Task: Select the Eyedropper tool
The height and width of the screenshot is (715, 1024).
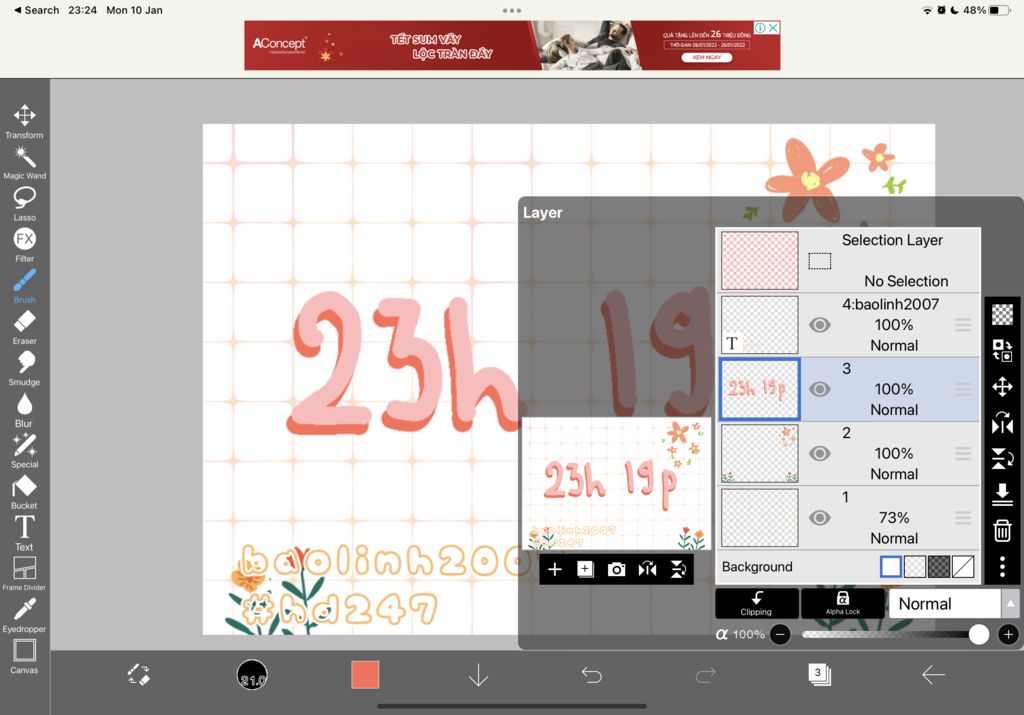Action: [x=24, y=616]
